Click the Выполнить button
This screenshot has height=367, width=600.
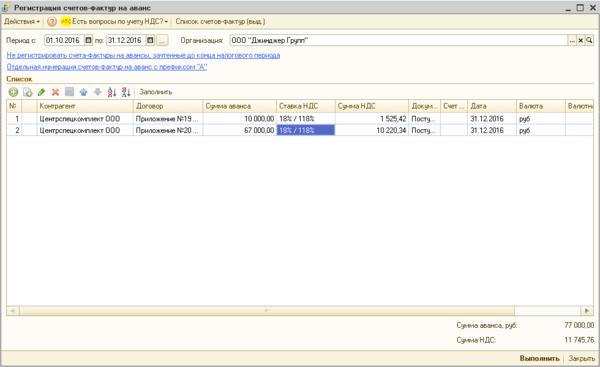pyautogui.click(x=540, y=359)
